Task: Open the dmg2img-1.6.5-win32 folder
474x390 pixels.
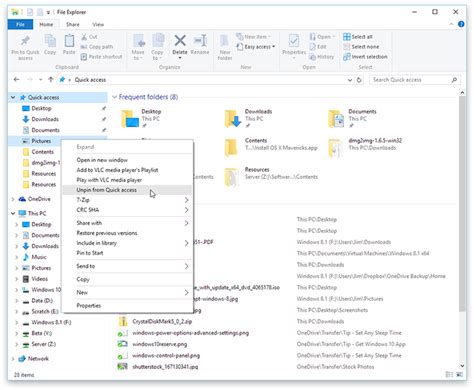Action: click(365, 147)
